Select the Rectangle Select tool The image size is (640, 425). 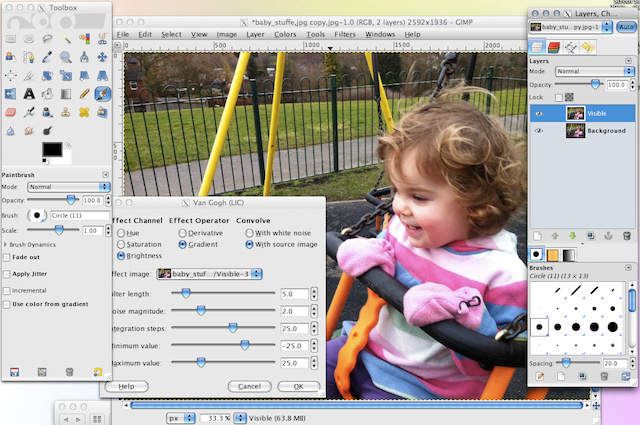tap(10, 39)
